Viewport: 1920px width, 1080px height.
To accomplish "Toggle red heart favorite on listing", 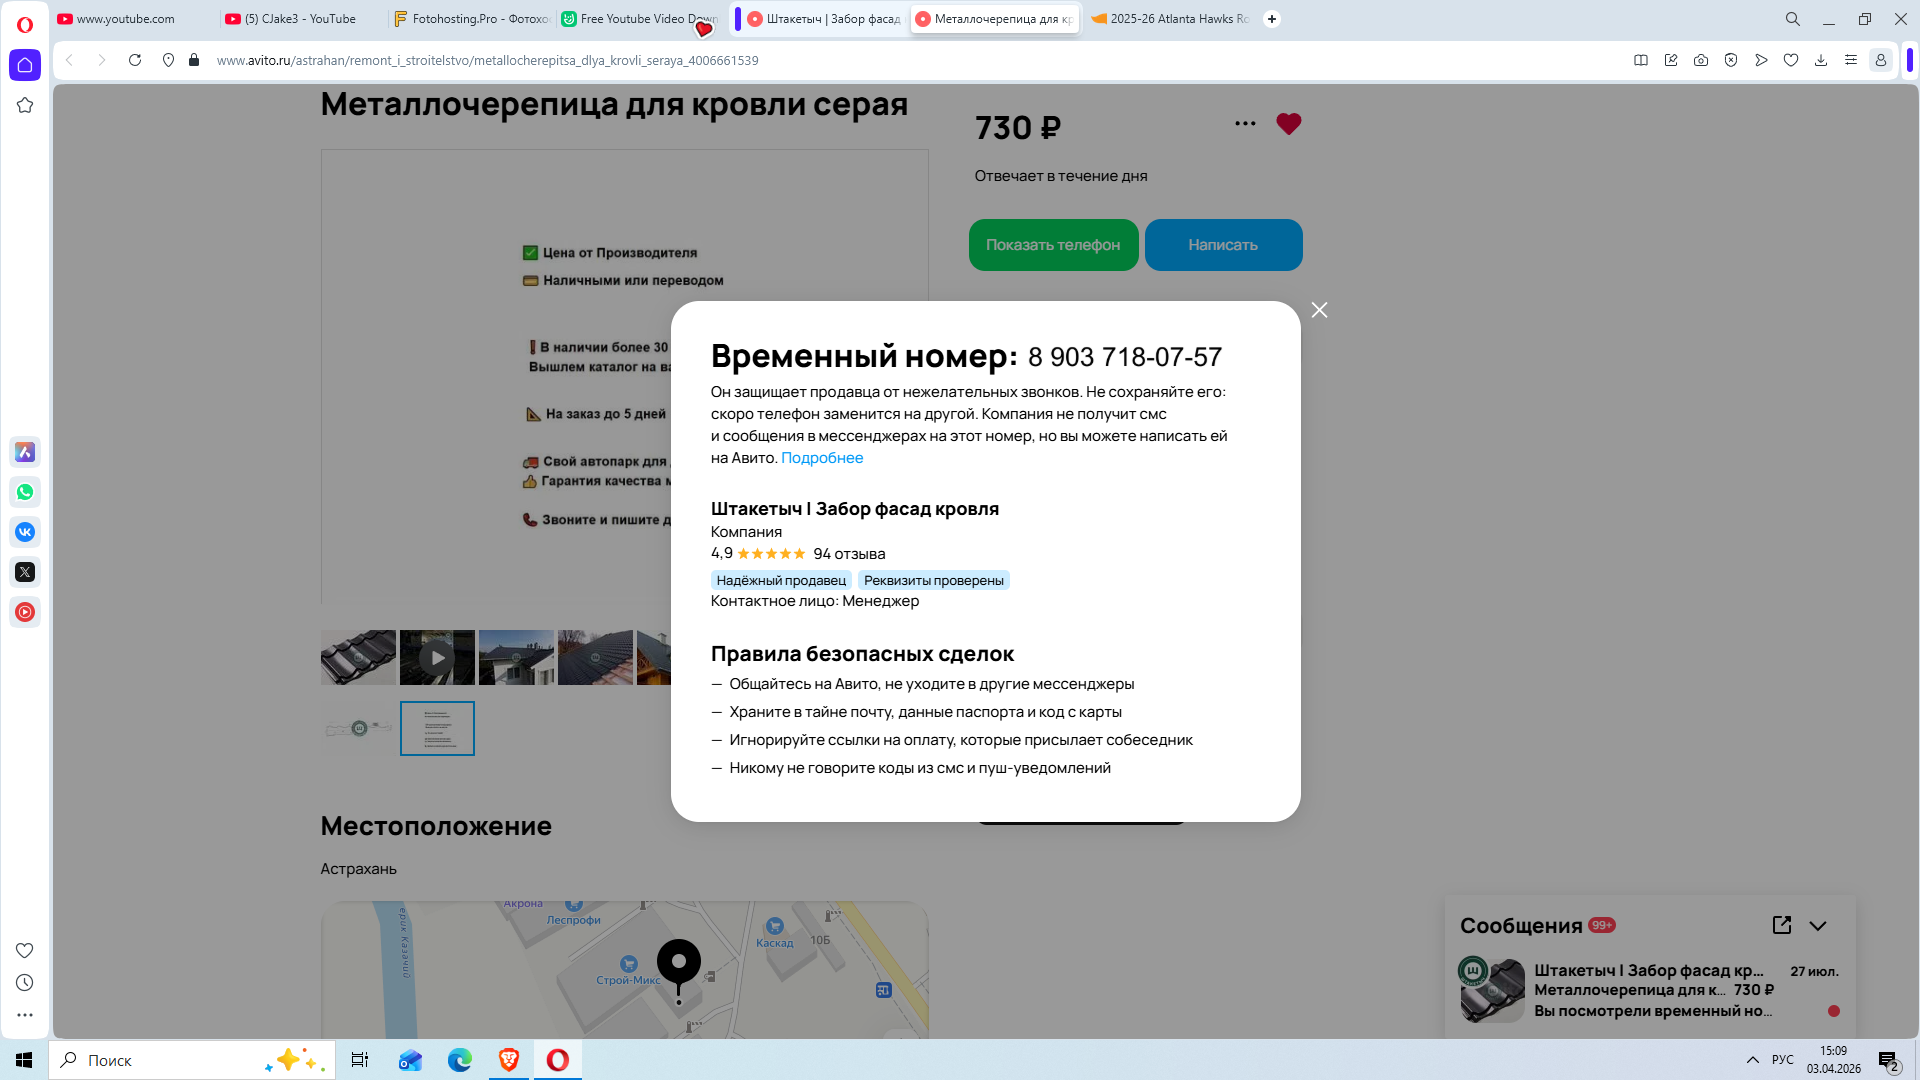I will 1288,124.
